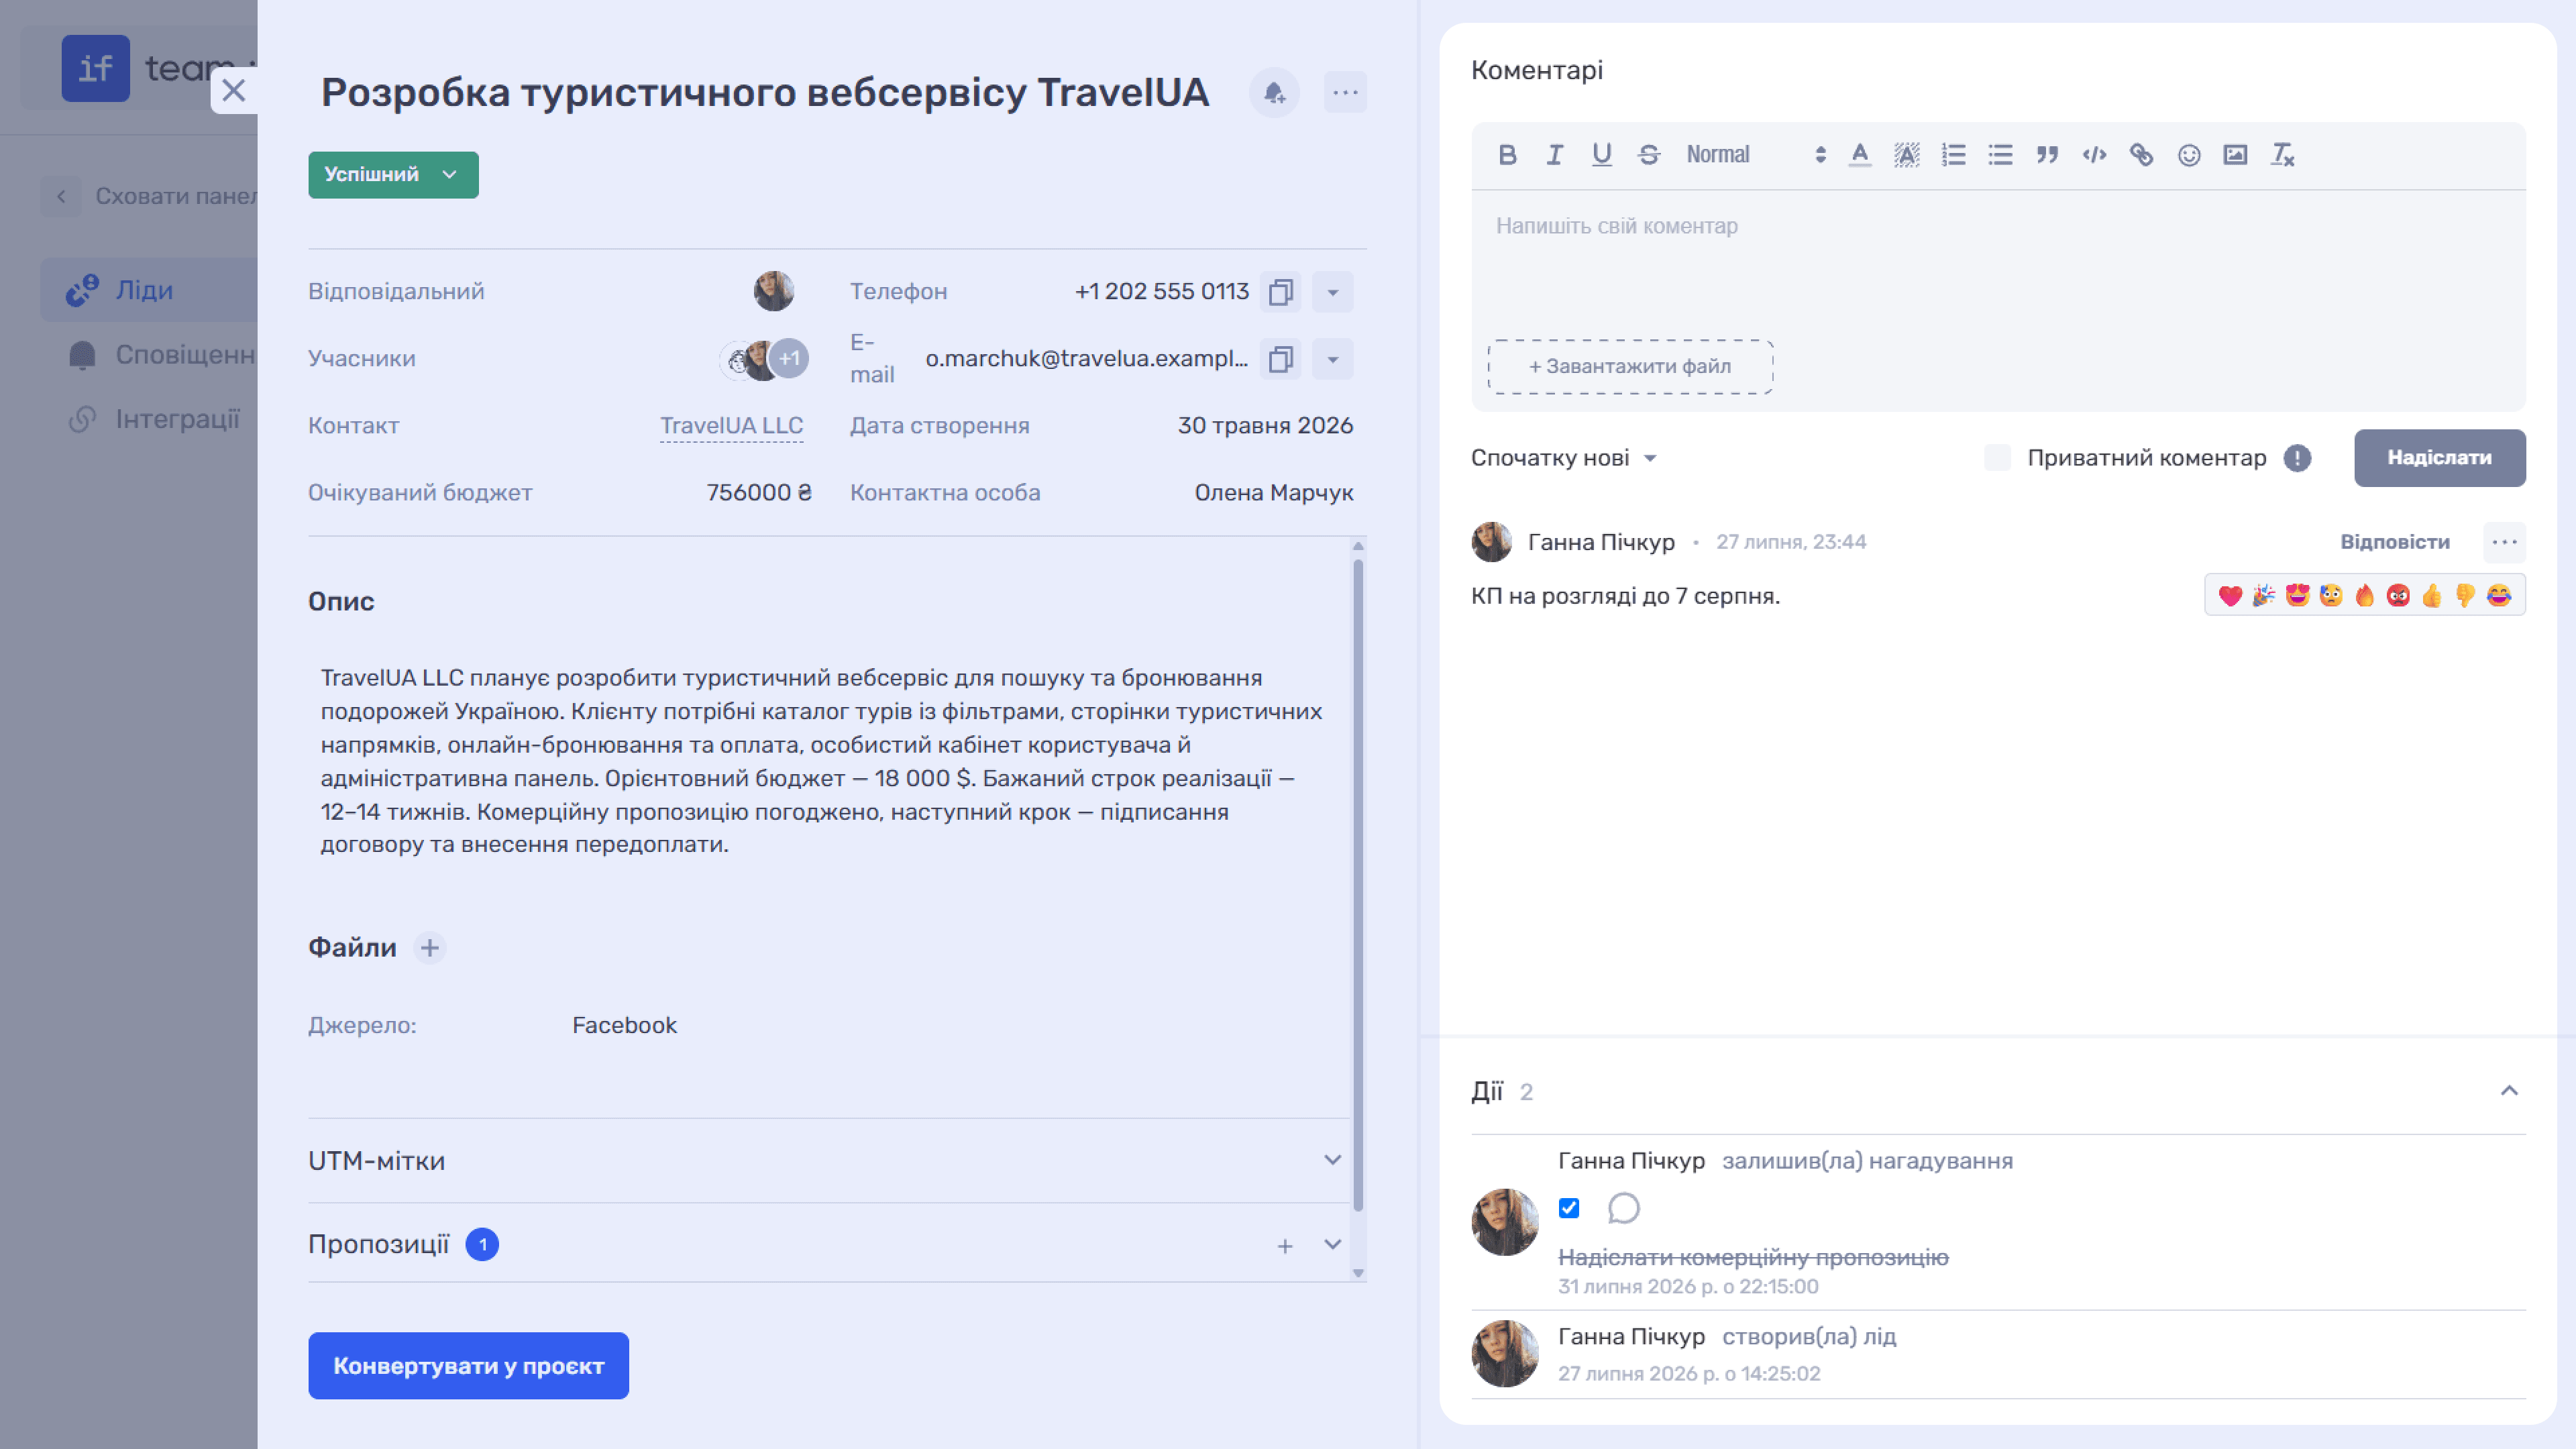Expand the Пропозиції section
The width and height of the screenshot is (2576, 1449).
tap(1332, 1245)
